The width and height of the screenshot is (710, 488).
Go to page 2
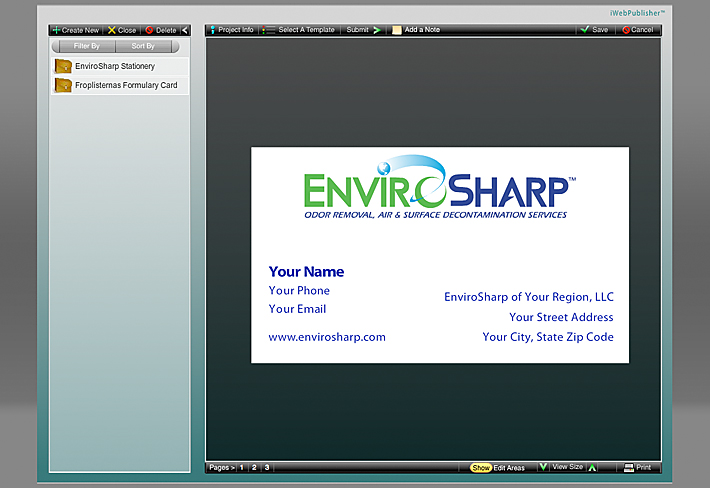pos(254,468)
